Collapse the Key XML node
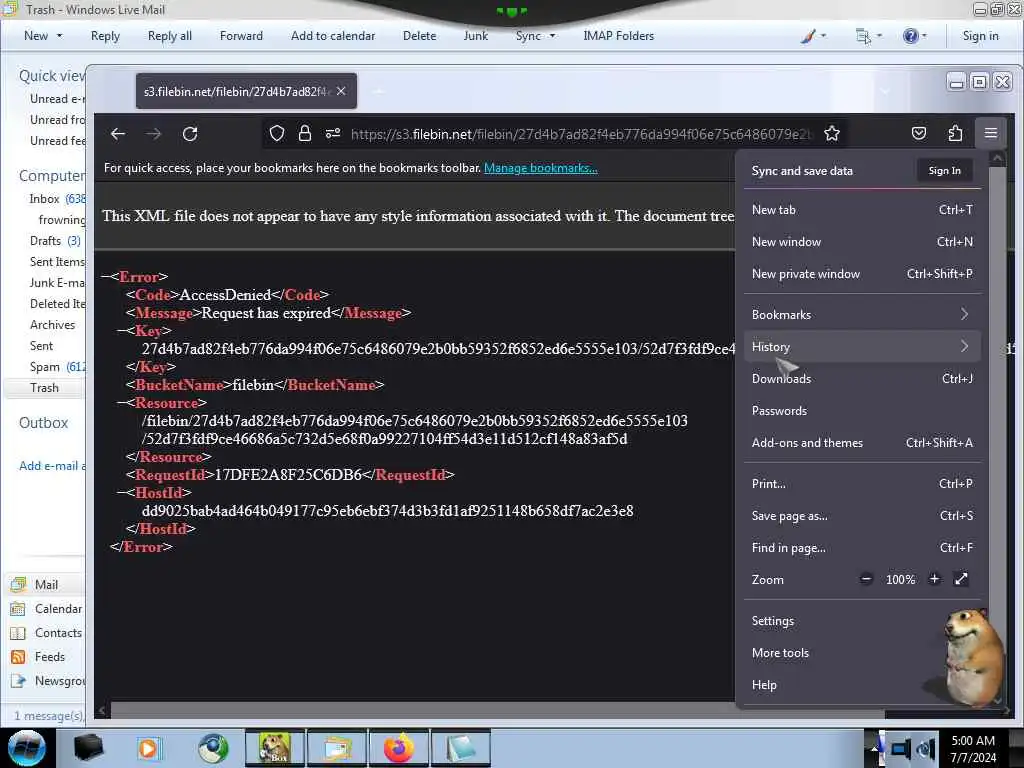 [x=122, y=331]
